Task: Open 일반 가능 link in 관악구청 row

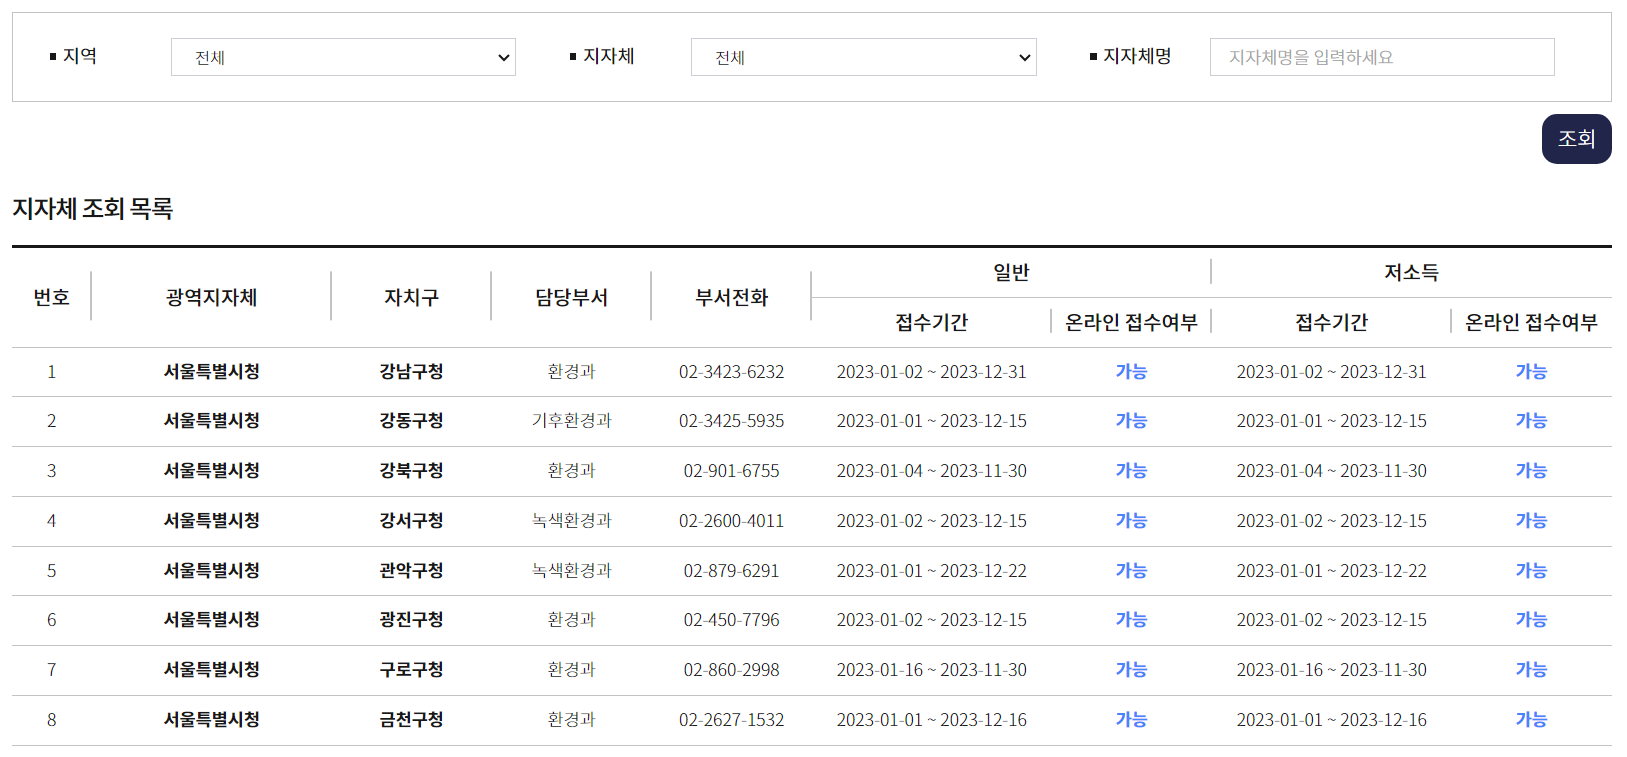Action: 1131,571
